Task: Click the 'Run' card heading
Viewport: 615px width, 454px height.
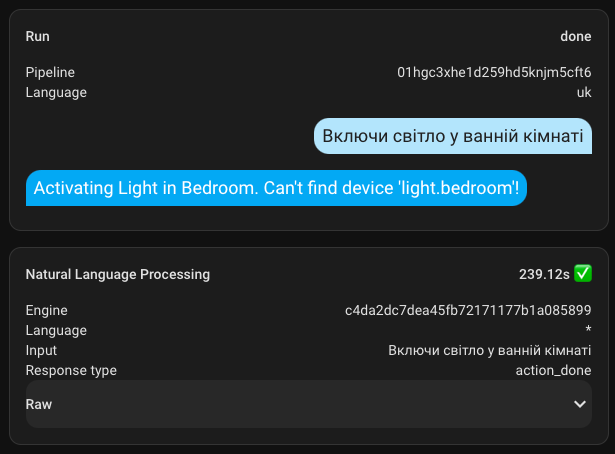Action: tap(38, 36)
